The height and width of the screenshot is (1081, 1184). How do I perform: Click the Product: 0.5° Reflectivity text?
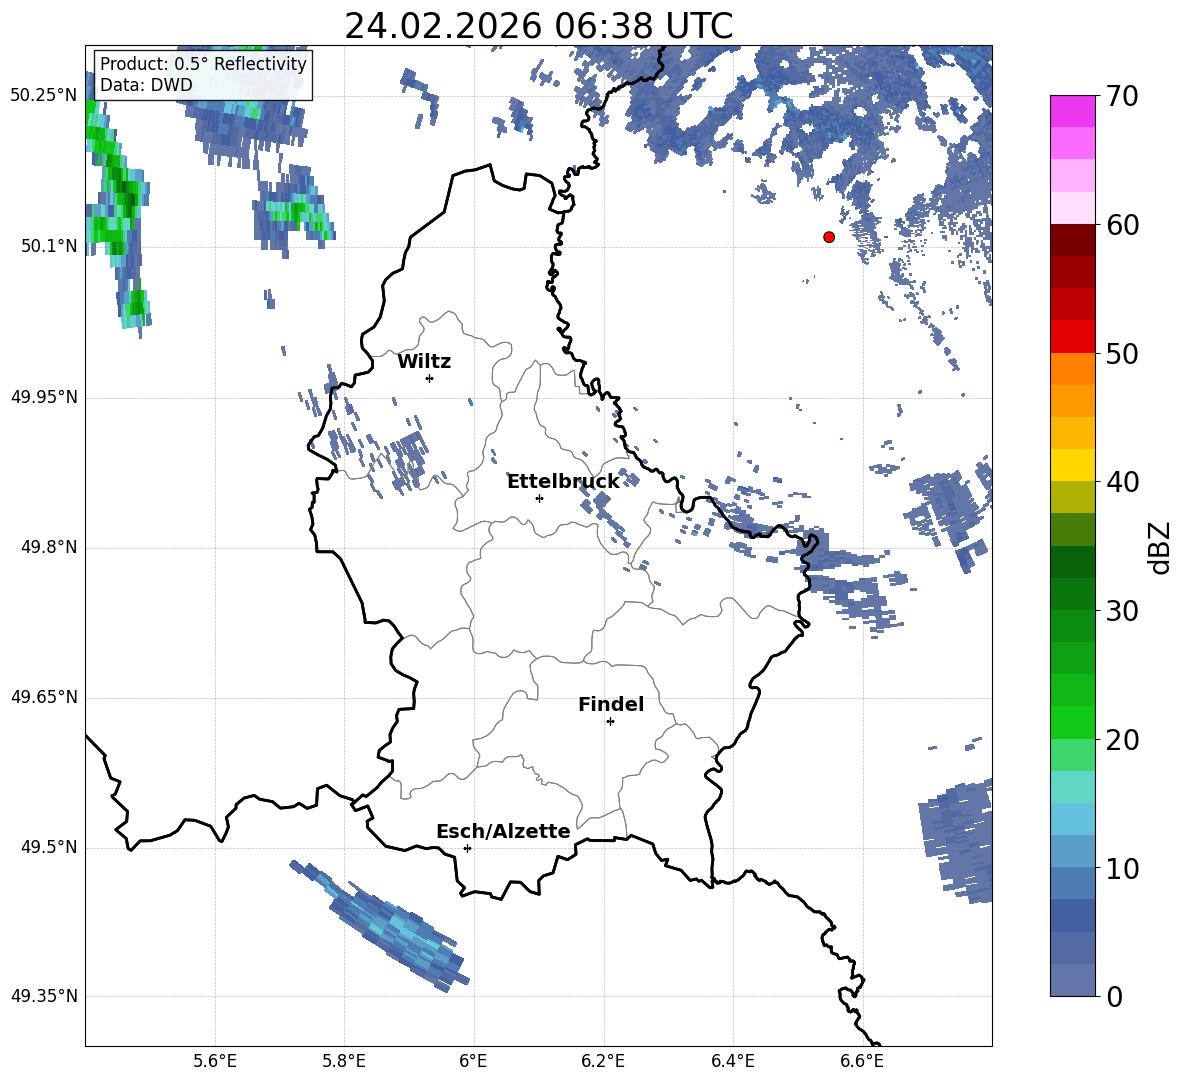point(203,64)
